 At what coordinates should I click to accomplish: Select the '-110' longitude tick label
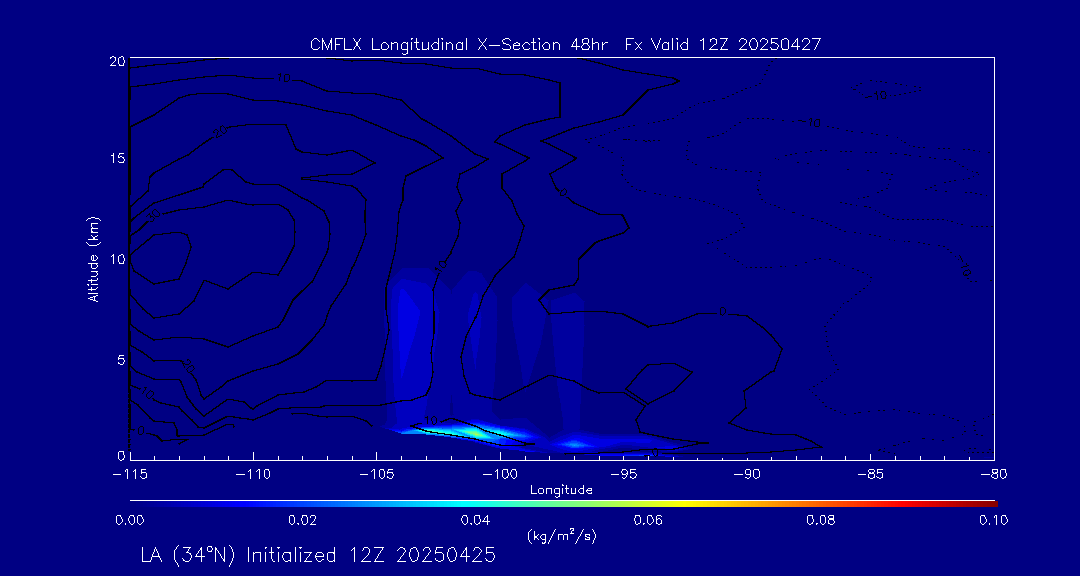(x=253, y=475)
